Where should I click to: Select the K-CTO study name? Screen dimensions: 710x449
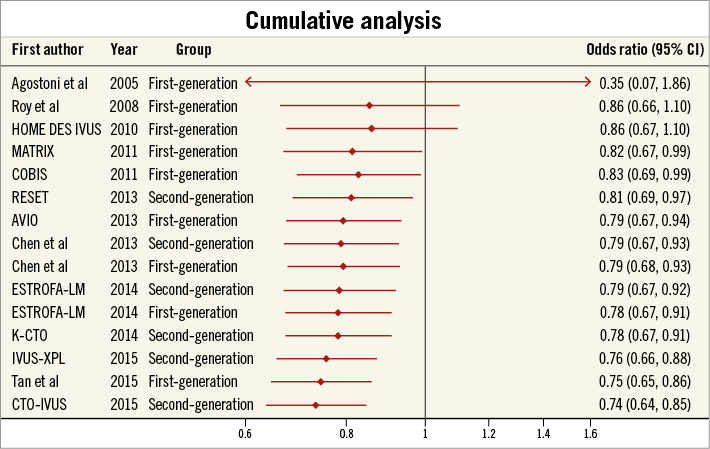[x=31, y=336]
